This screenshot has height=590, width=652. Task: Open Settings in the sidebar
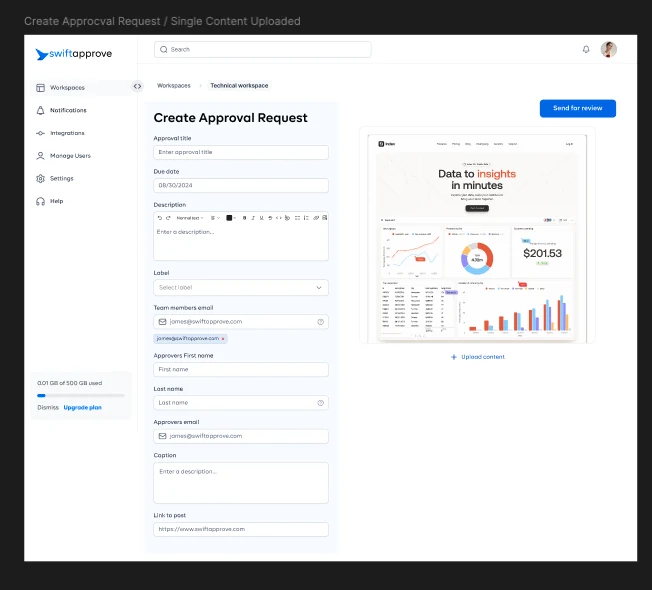click(x=55, y=178)
